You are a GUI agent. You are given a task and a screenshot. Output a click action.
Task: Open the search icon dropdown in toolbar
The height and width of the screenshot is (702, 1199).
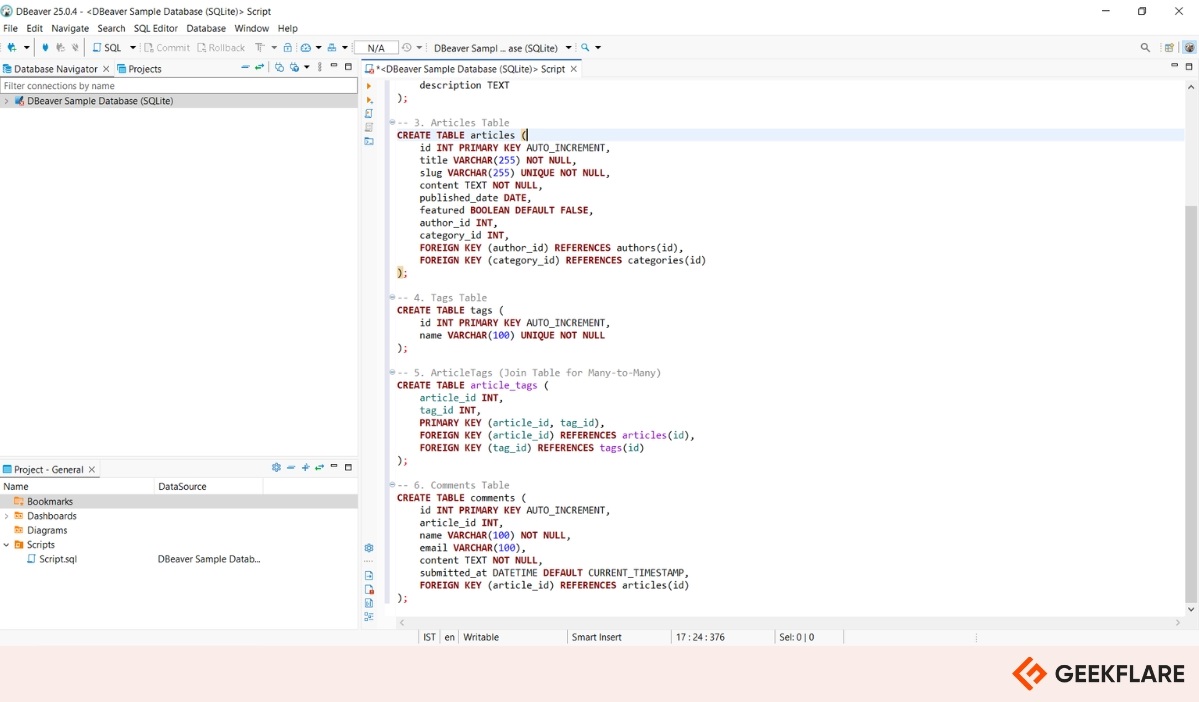[598, 47]
